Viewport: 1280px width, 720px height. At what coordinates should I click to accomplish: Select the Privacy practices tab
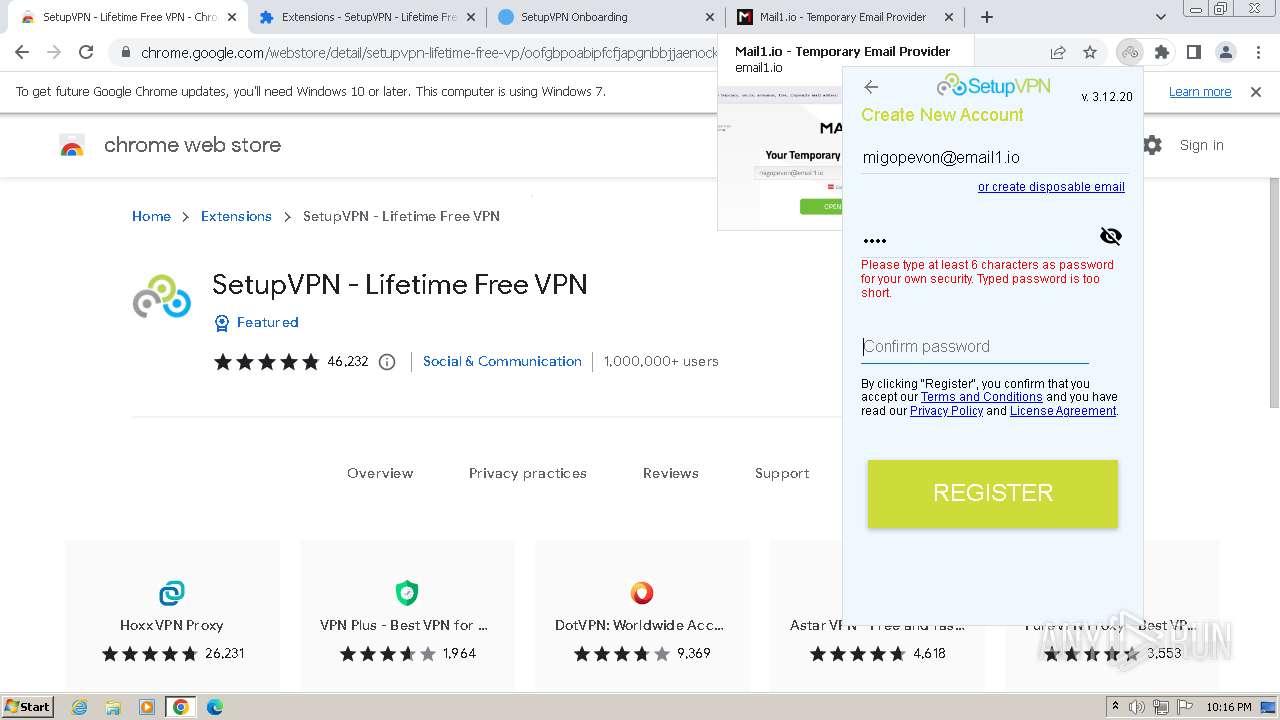pyautogui.click(x=527, y=473)
